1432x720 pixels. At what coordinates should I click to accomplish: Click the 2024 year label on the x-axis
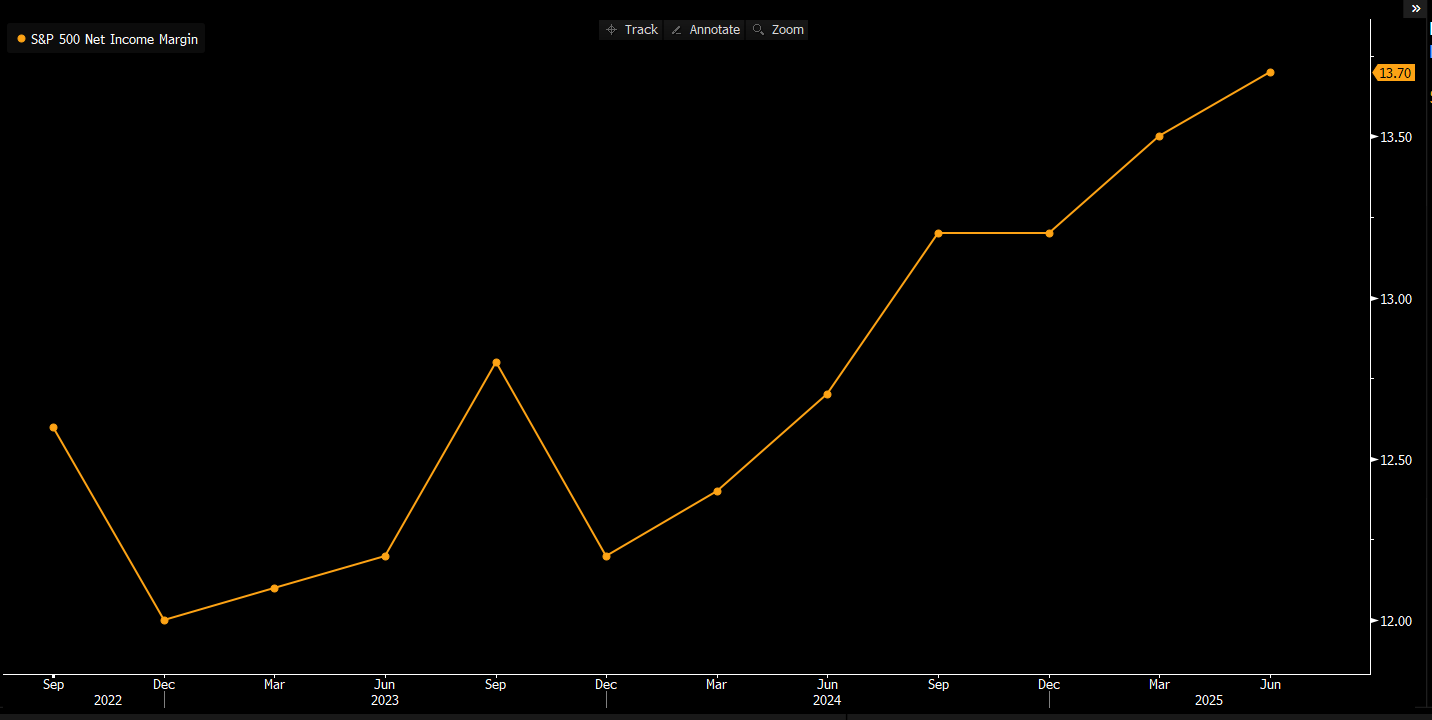pyautogui.click(x=827, y=701)
